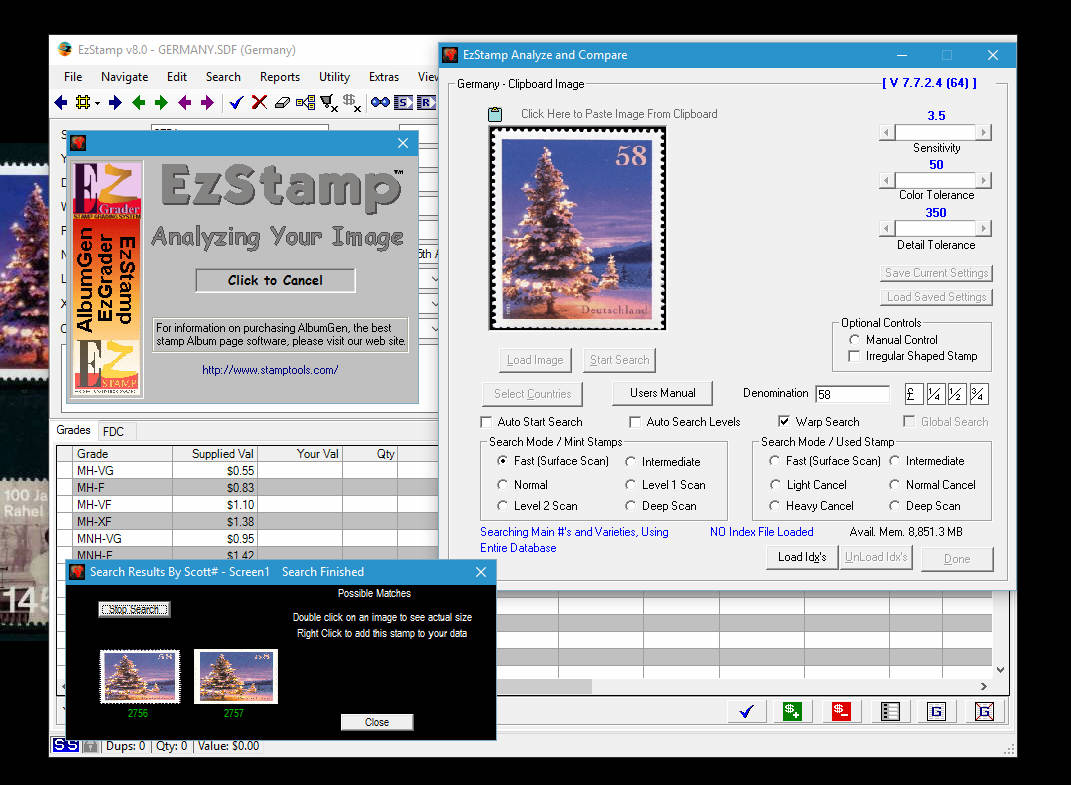Viewport: 1071px width, 785px height.
Task: Click the blue binoculars search icon
Action: click(380, 102)
